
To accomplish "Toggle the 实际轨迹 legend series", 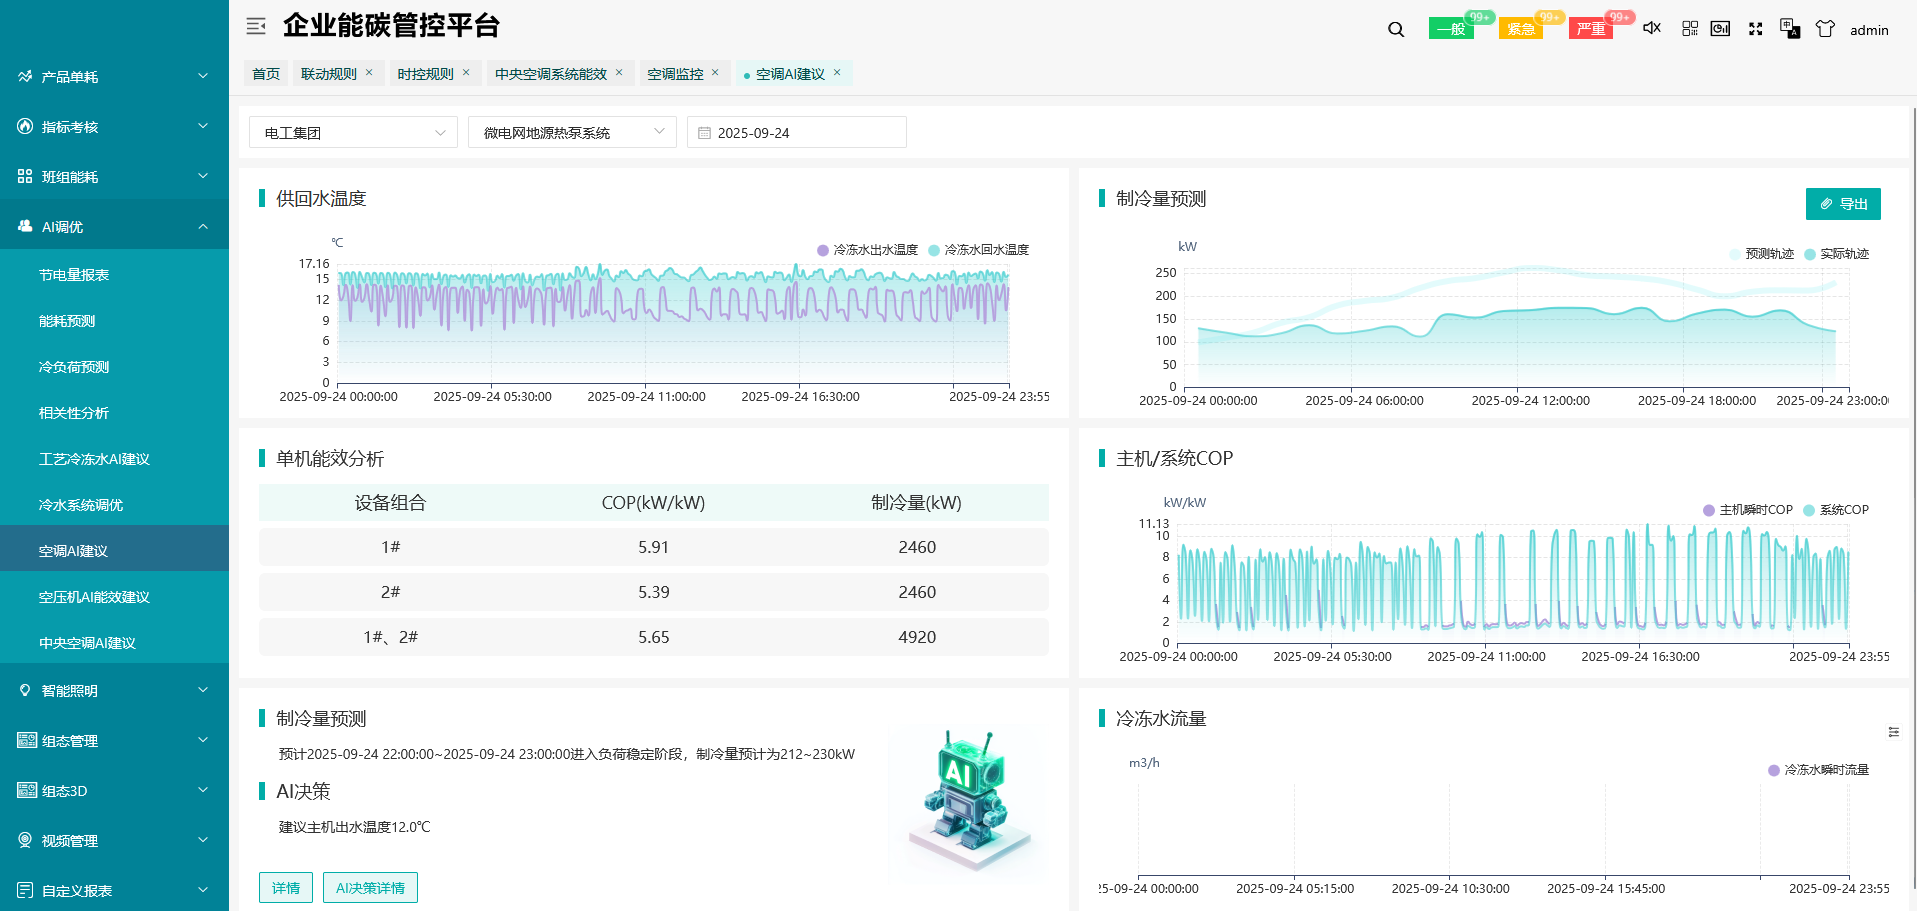I will pos(1837,254).
